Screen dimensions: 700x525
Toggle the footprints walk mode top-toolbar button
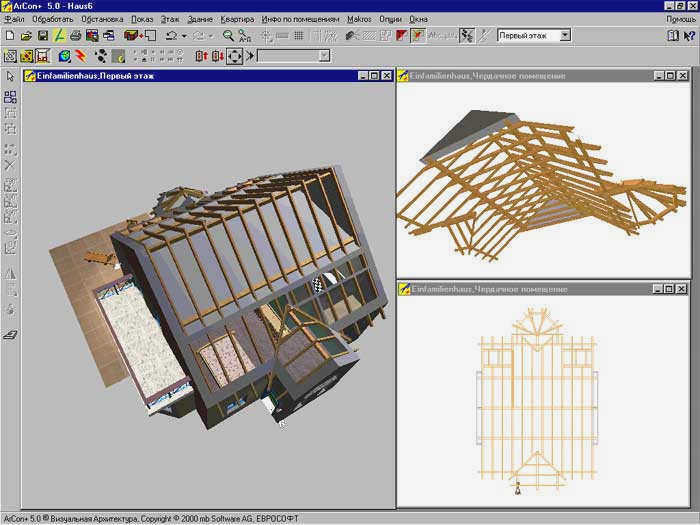[467, 35]
